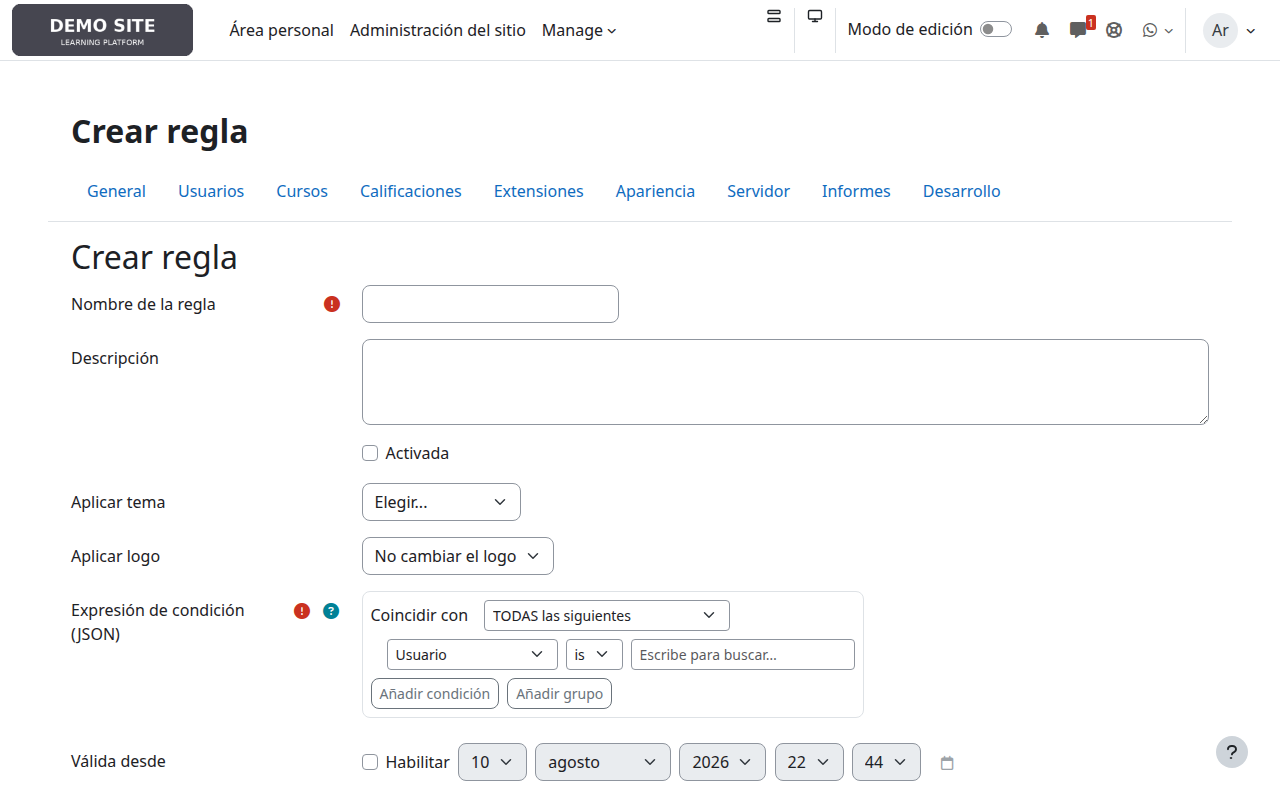
Task: Open the Extensiones tab
Action: [539, 191]
